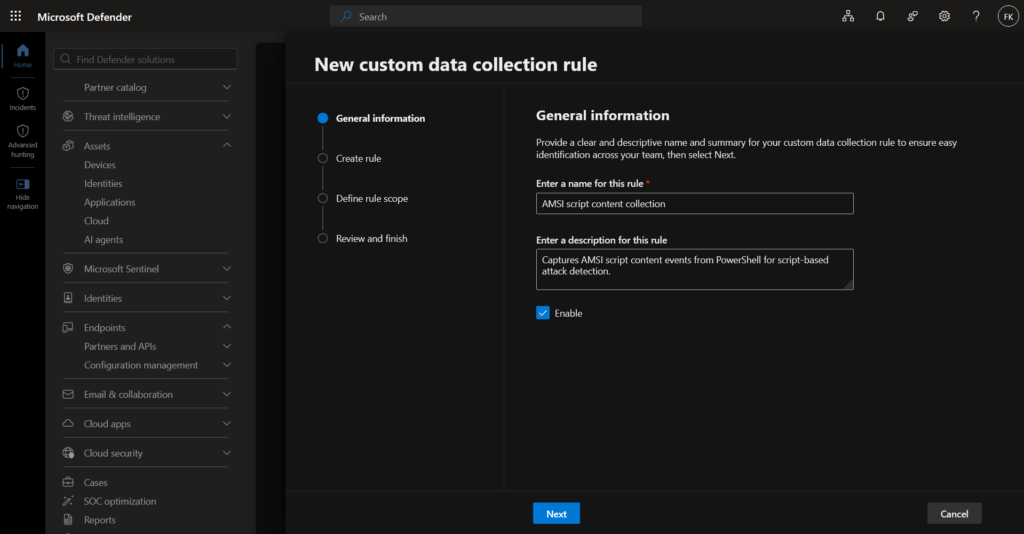Click the SOC optimization wand icon
Image resolution: width=1024 pixels, height=534 pixels.
click(x=68, y=501)
